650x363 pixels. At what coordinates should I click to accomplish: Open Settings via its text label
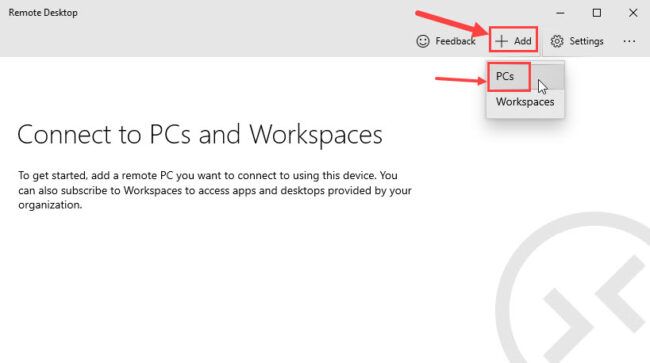coord(586,41)
